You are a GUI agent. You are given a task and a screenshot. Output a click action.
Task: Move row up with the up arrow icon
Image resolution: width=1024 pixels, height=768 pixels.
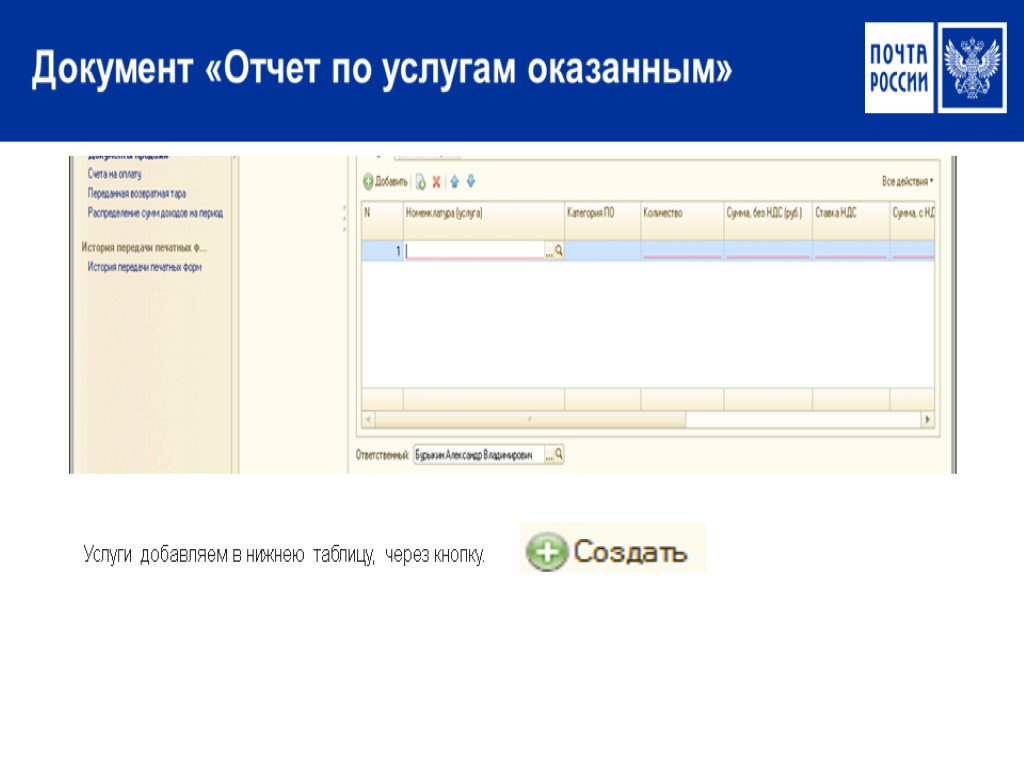[455, 182]
